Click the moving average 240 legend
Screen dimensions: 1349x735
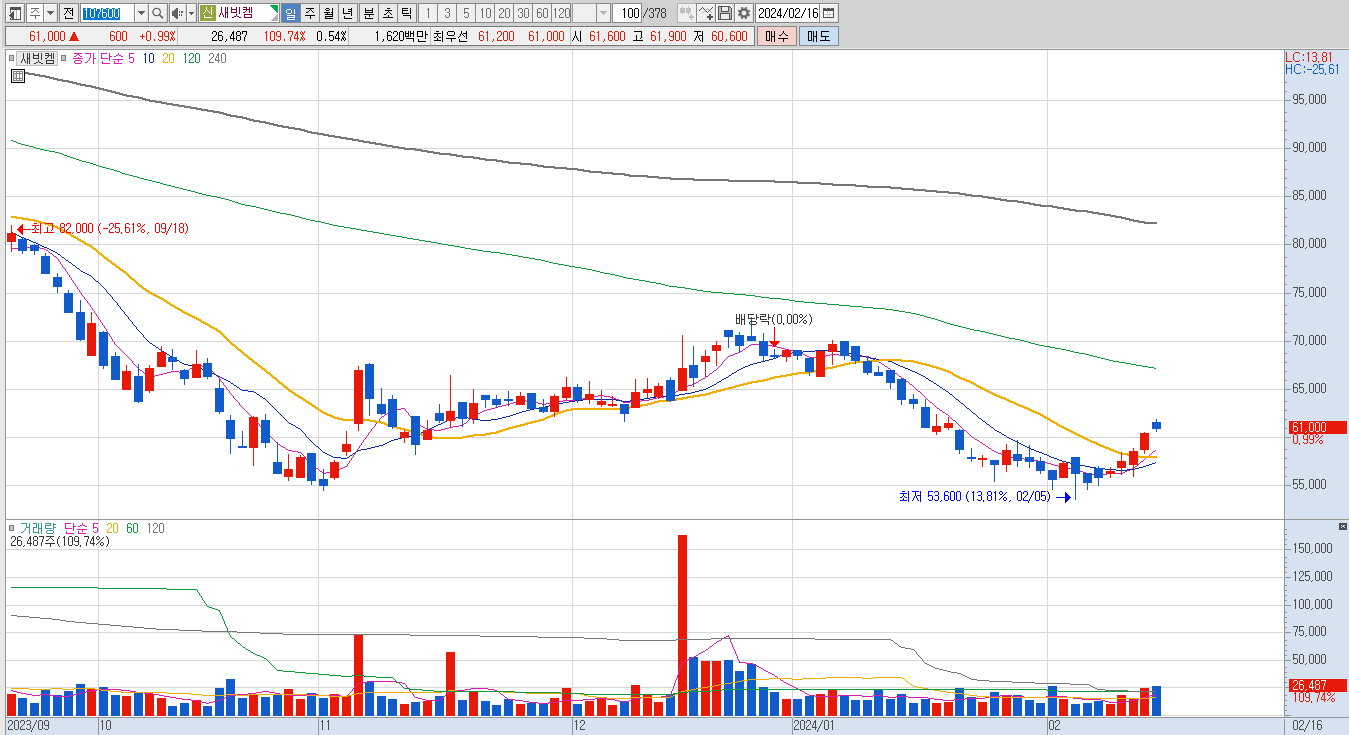pos(217,58)
